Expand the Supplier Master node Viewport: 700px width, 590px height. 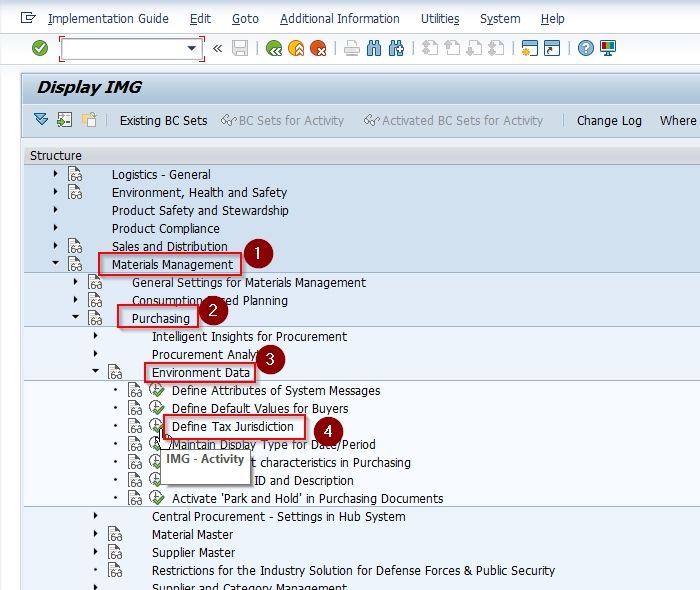[x=96, y=552]
